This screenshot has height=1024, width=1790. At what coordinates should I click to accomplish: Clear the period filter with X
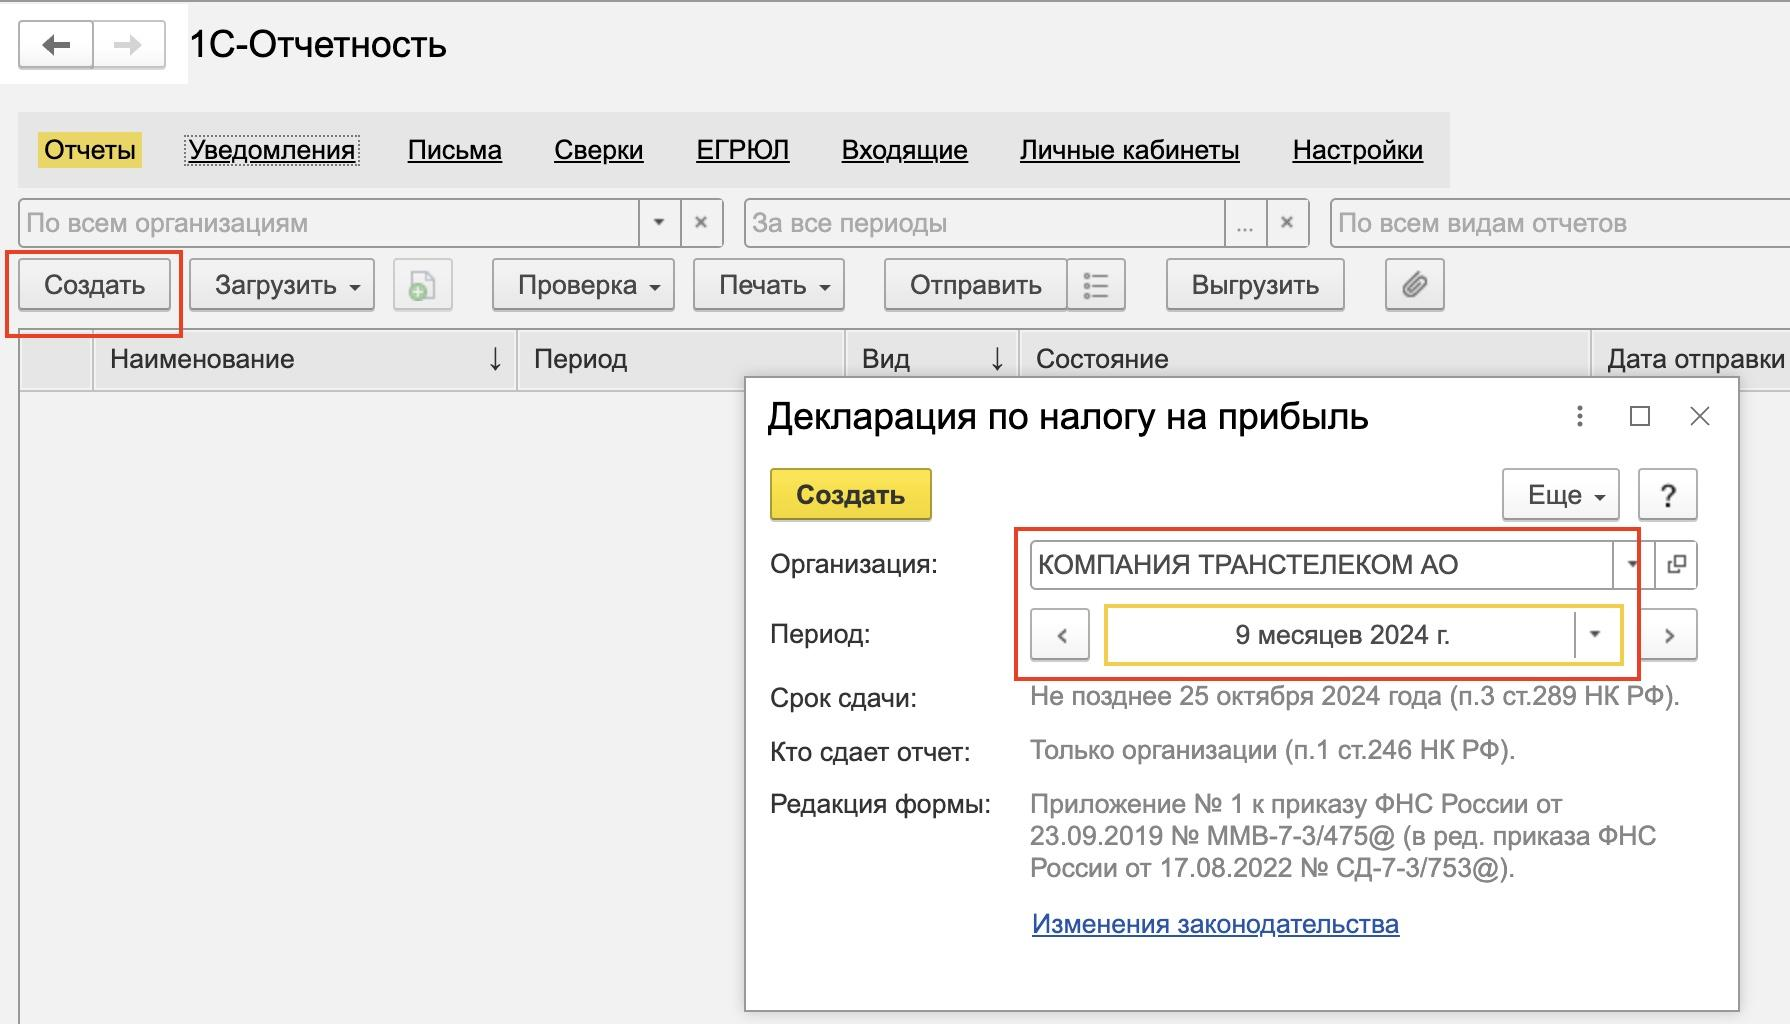[1287, 223]
